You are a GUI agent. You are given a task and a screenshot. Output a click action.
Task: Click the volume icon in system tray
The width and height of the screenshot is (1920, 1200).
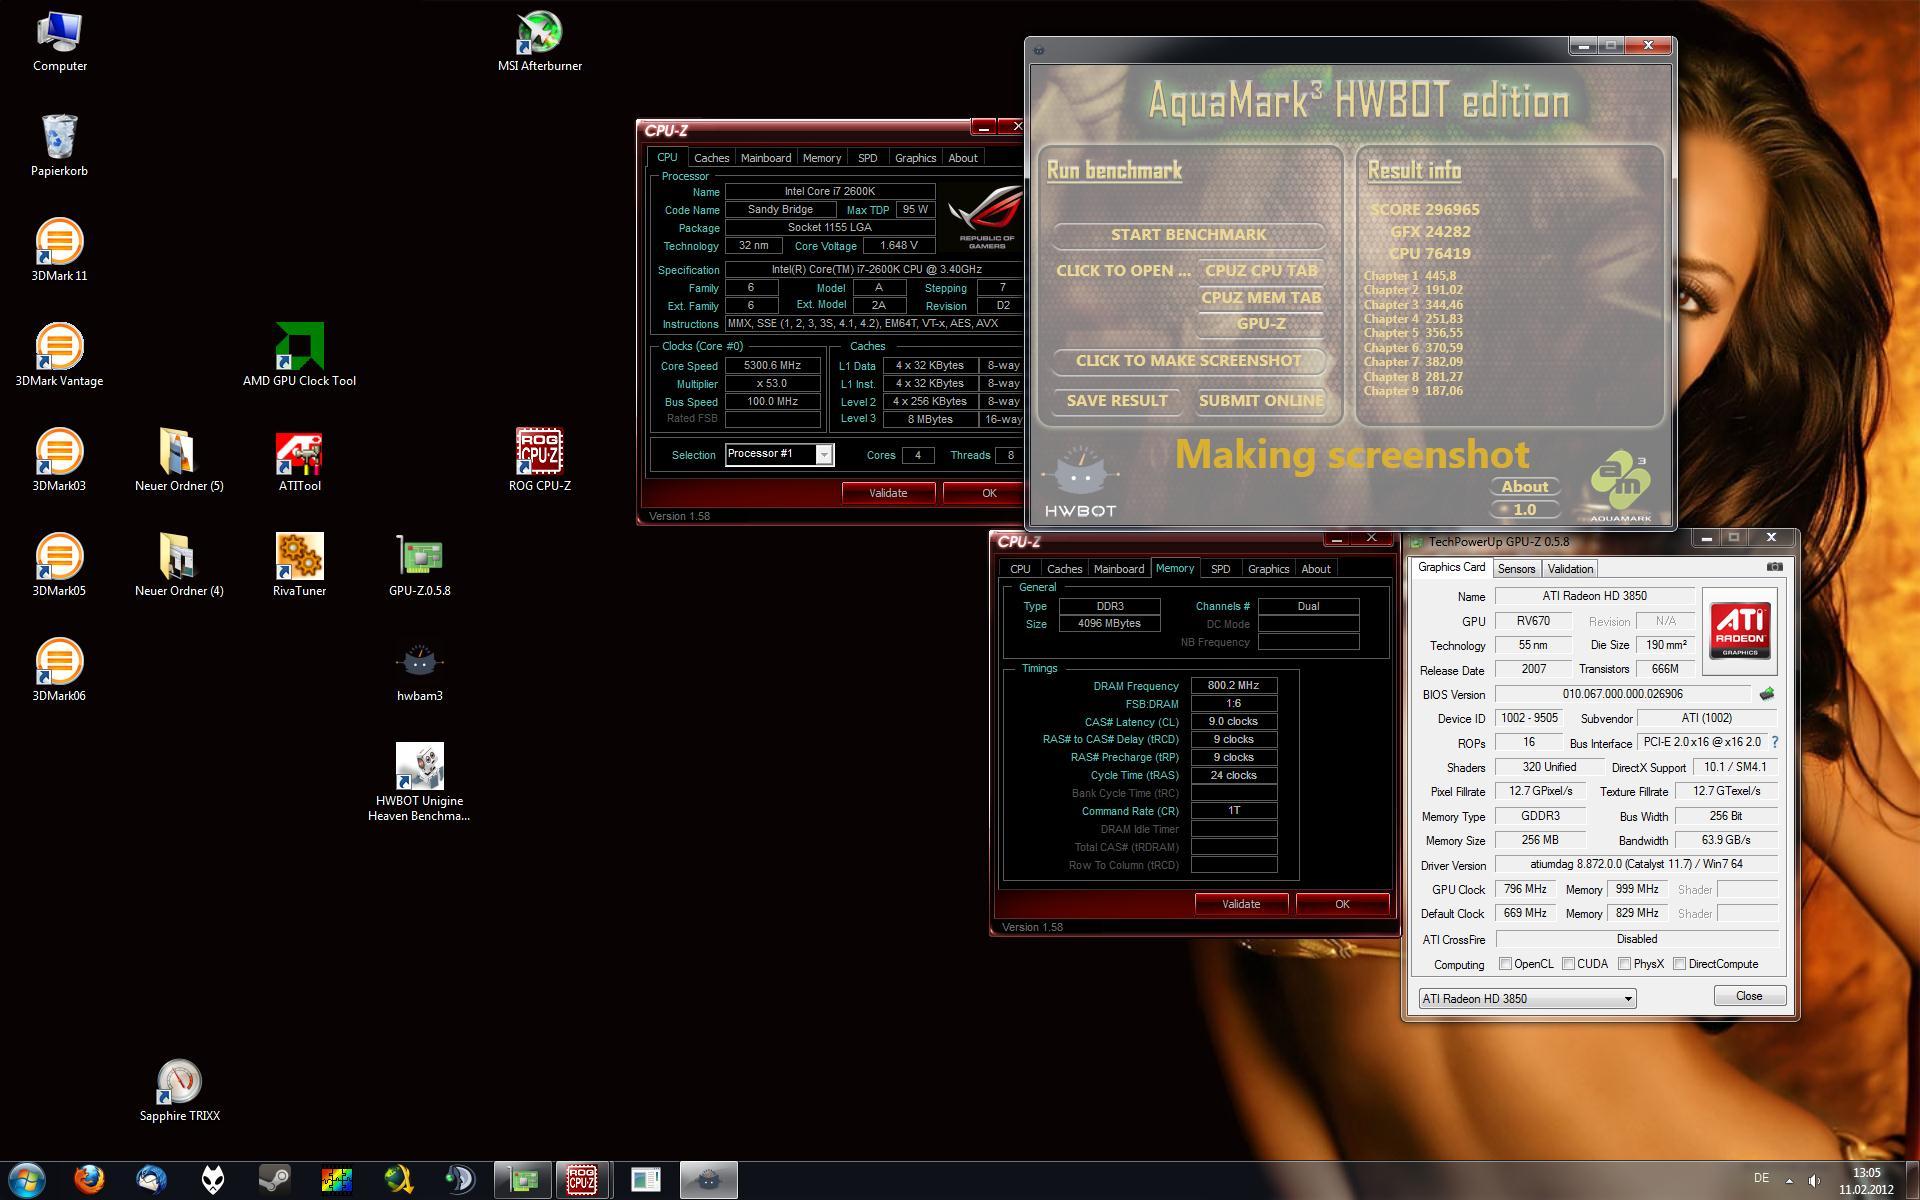pyautogui.click(x=1814, y=1180)
